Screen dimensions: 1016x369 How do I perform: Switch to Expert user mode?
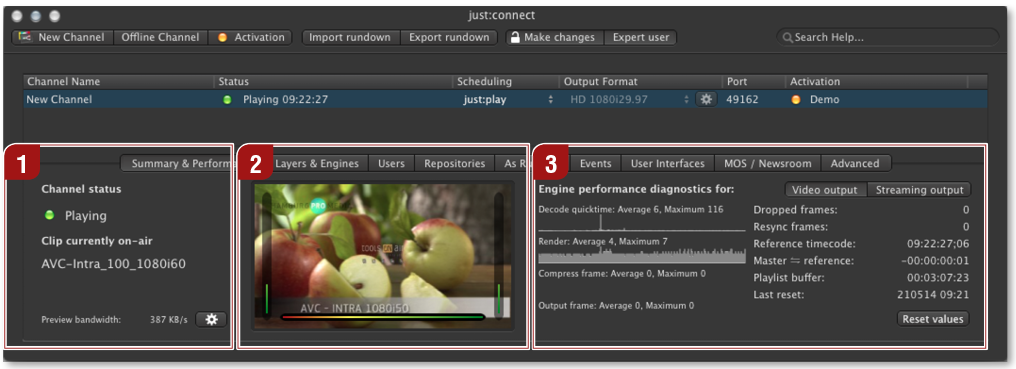coord(641,38)
